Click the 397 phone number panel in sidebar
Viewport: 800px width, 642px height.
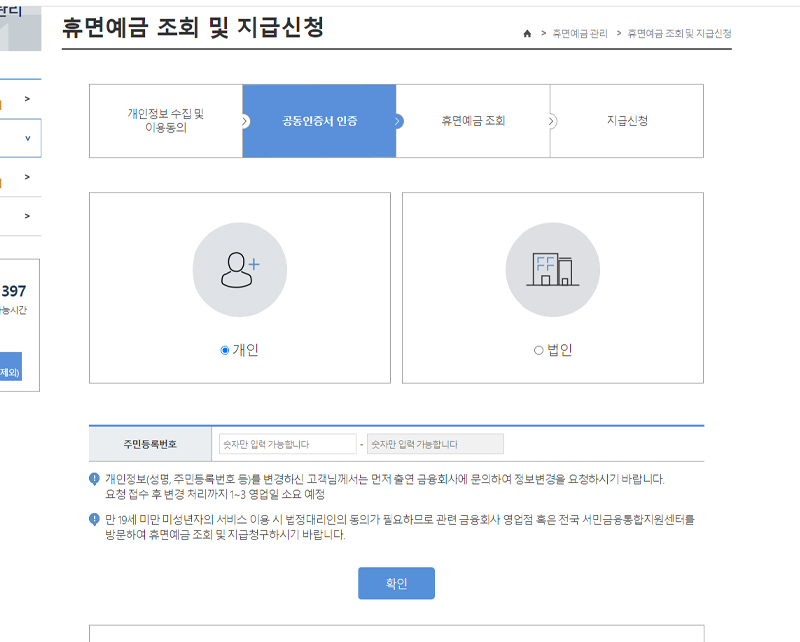[x=15, y=290]
